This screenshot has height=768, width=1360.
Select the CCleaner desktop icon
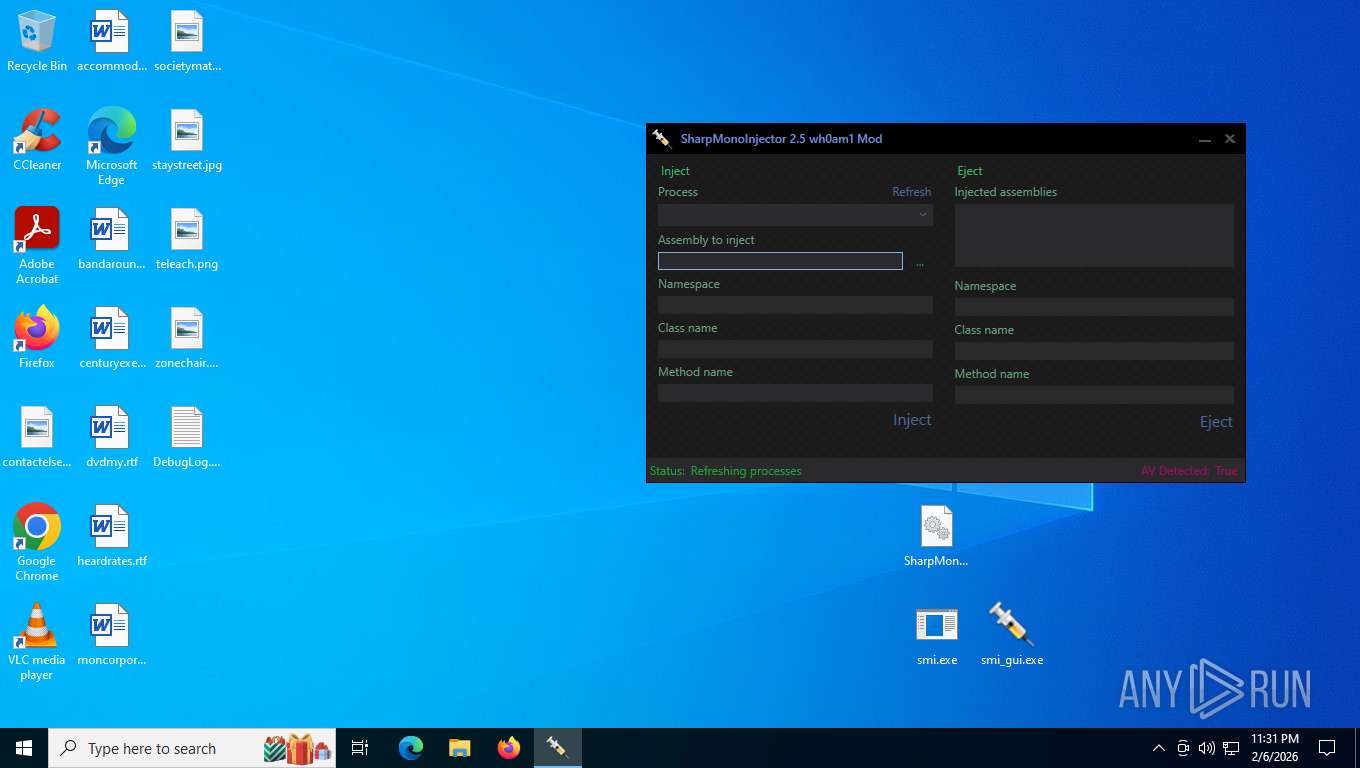[37, 140]
